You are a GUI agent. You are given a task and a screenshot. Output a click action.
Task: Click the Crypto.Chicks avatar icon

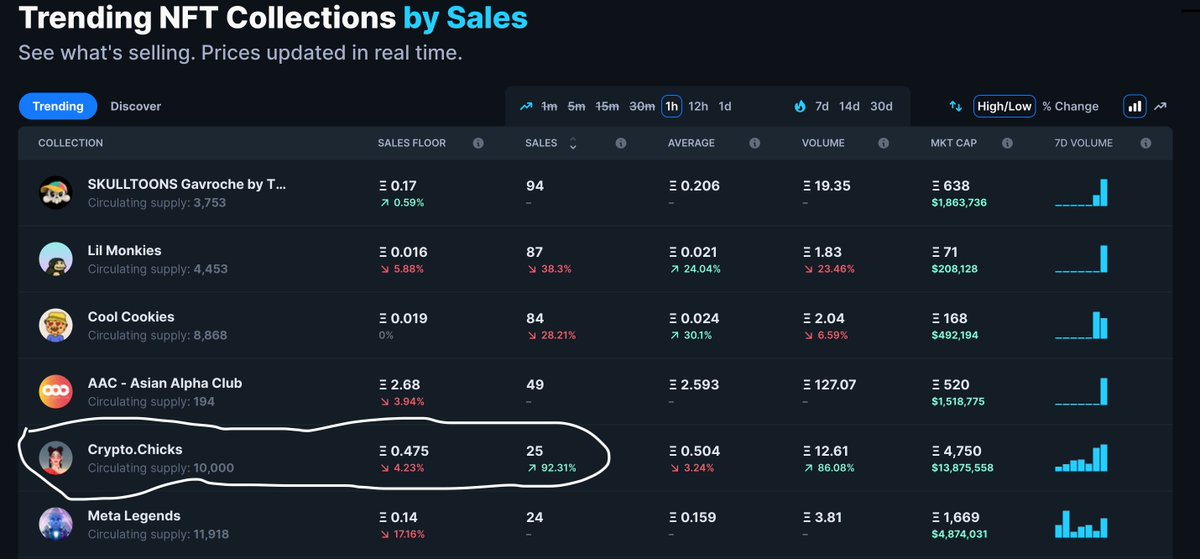click(56, 458)
